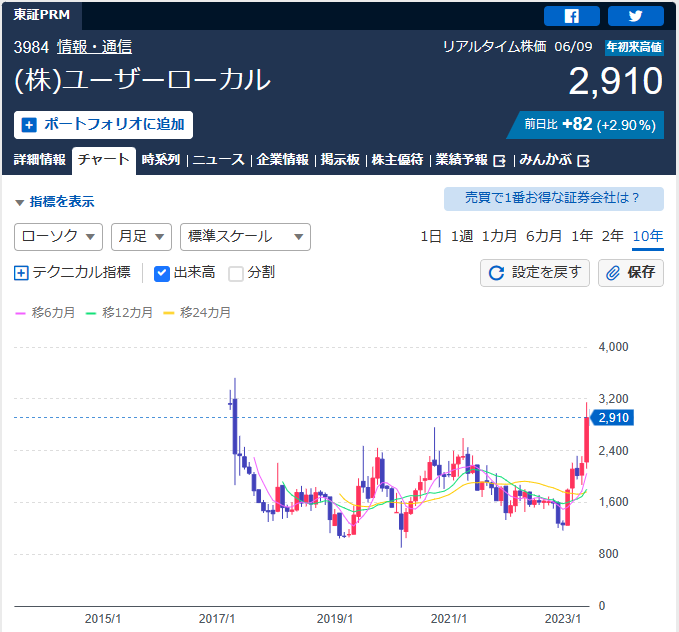Click the 2,910 price marker on chart axis
This screenshot has width=679, height=632.
coord(612,418)
